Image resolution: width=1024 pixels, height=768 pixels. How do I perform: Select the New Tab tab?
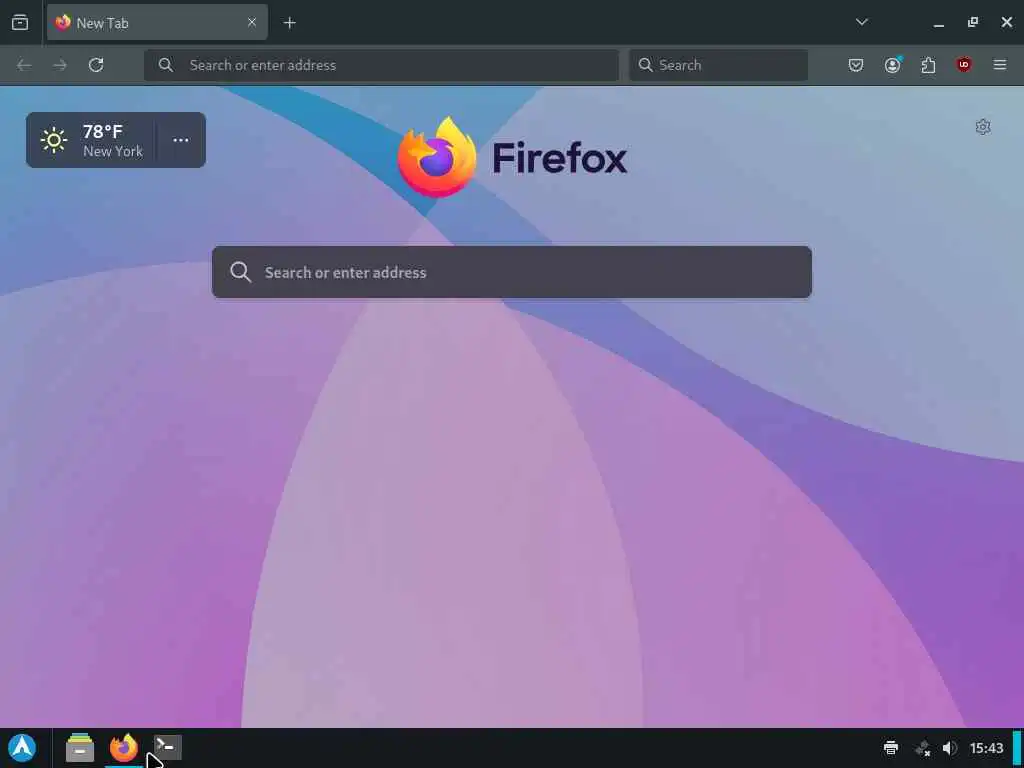157,23
